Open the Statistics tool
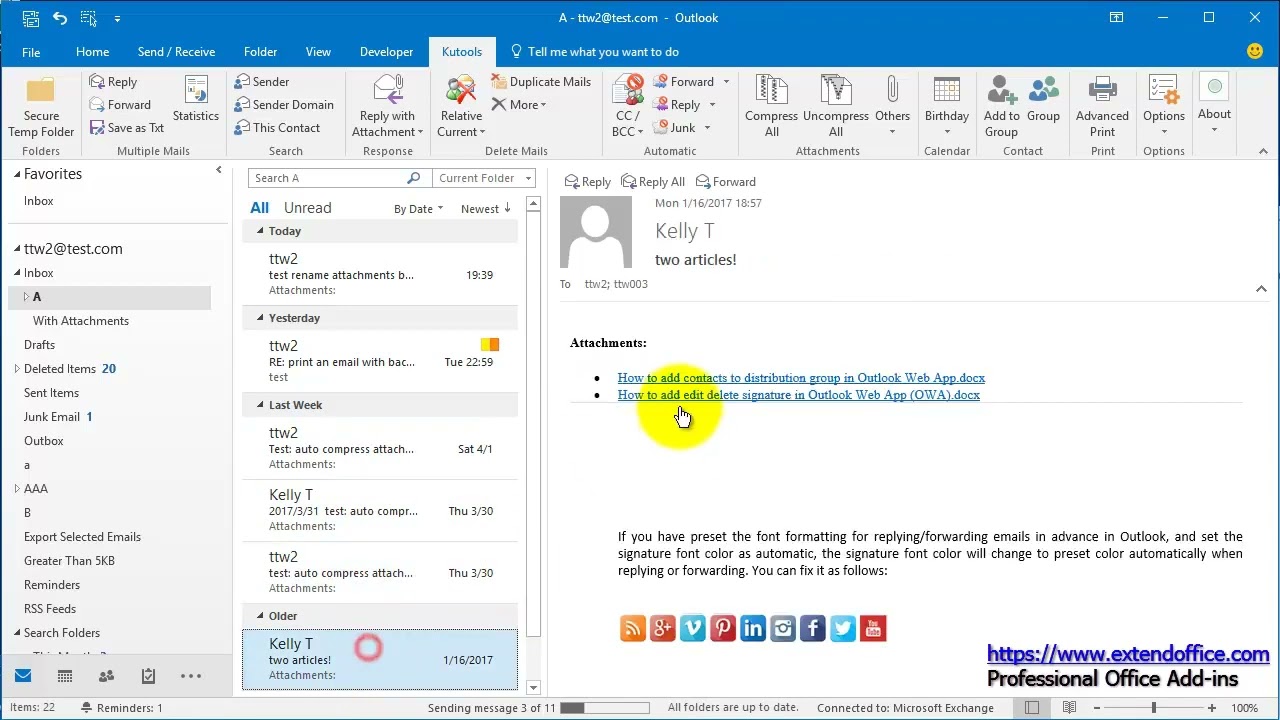The width and height of the screenshot is (1280, 720). click(196, 100)
